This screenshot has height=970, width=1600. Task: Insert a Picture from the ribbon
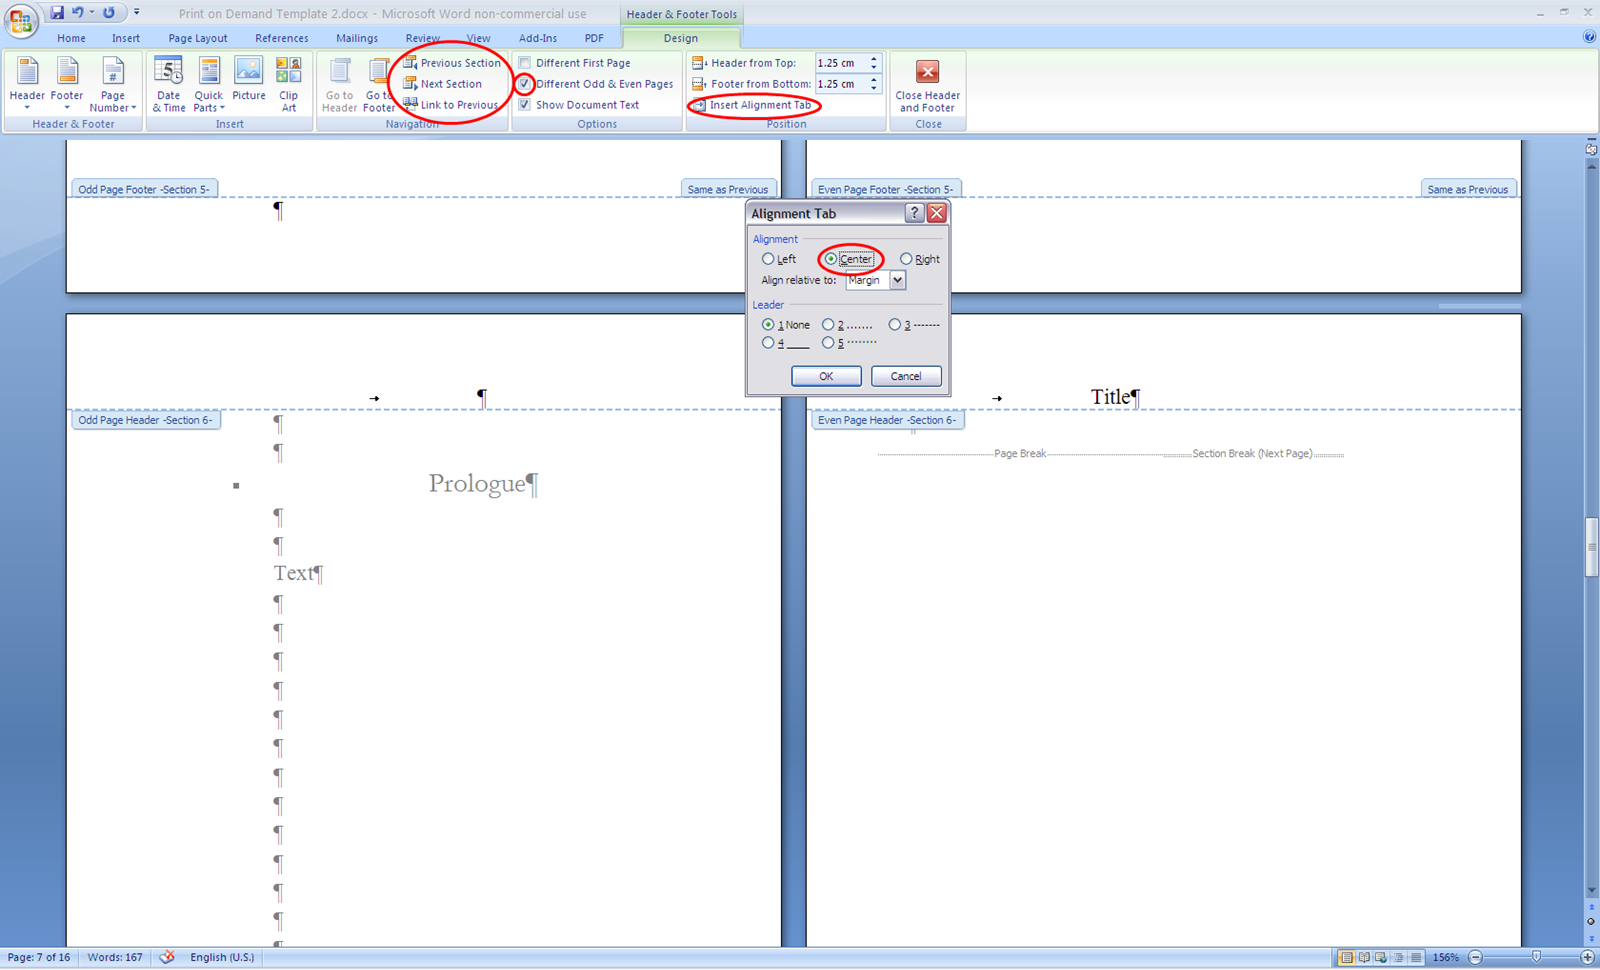[248, 80]
